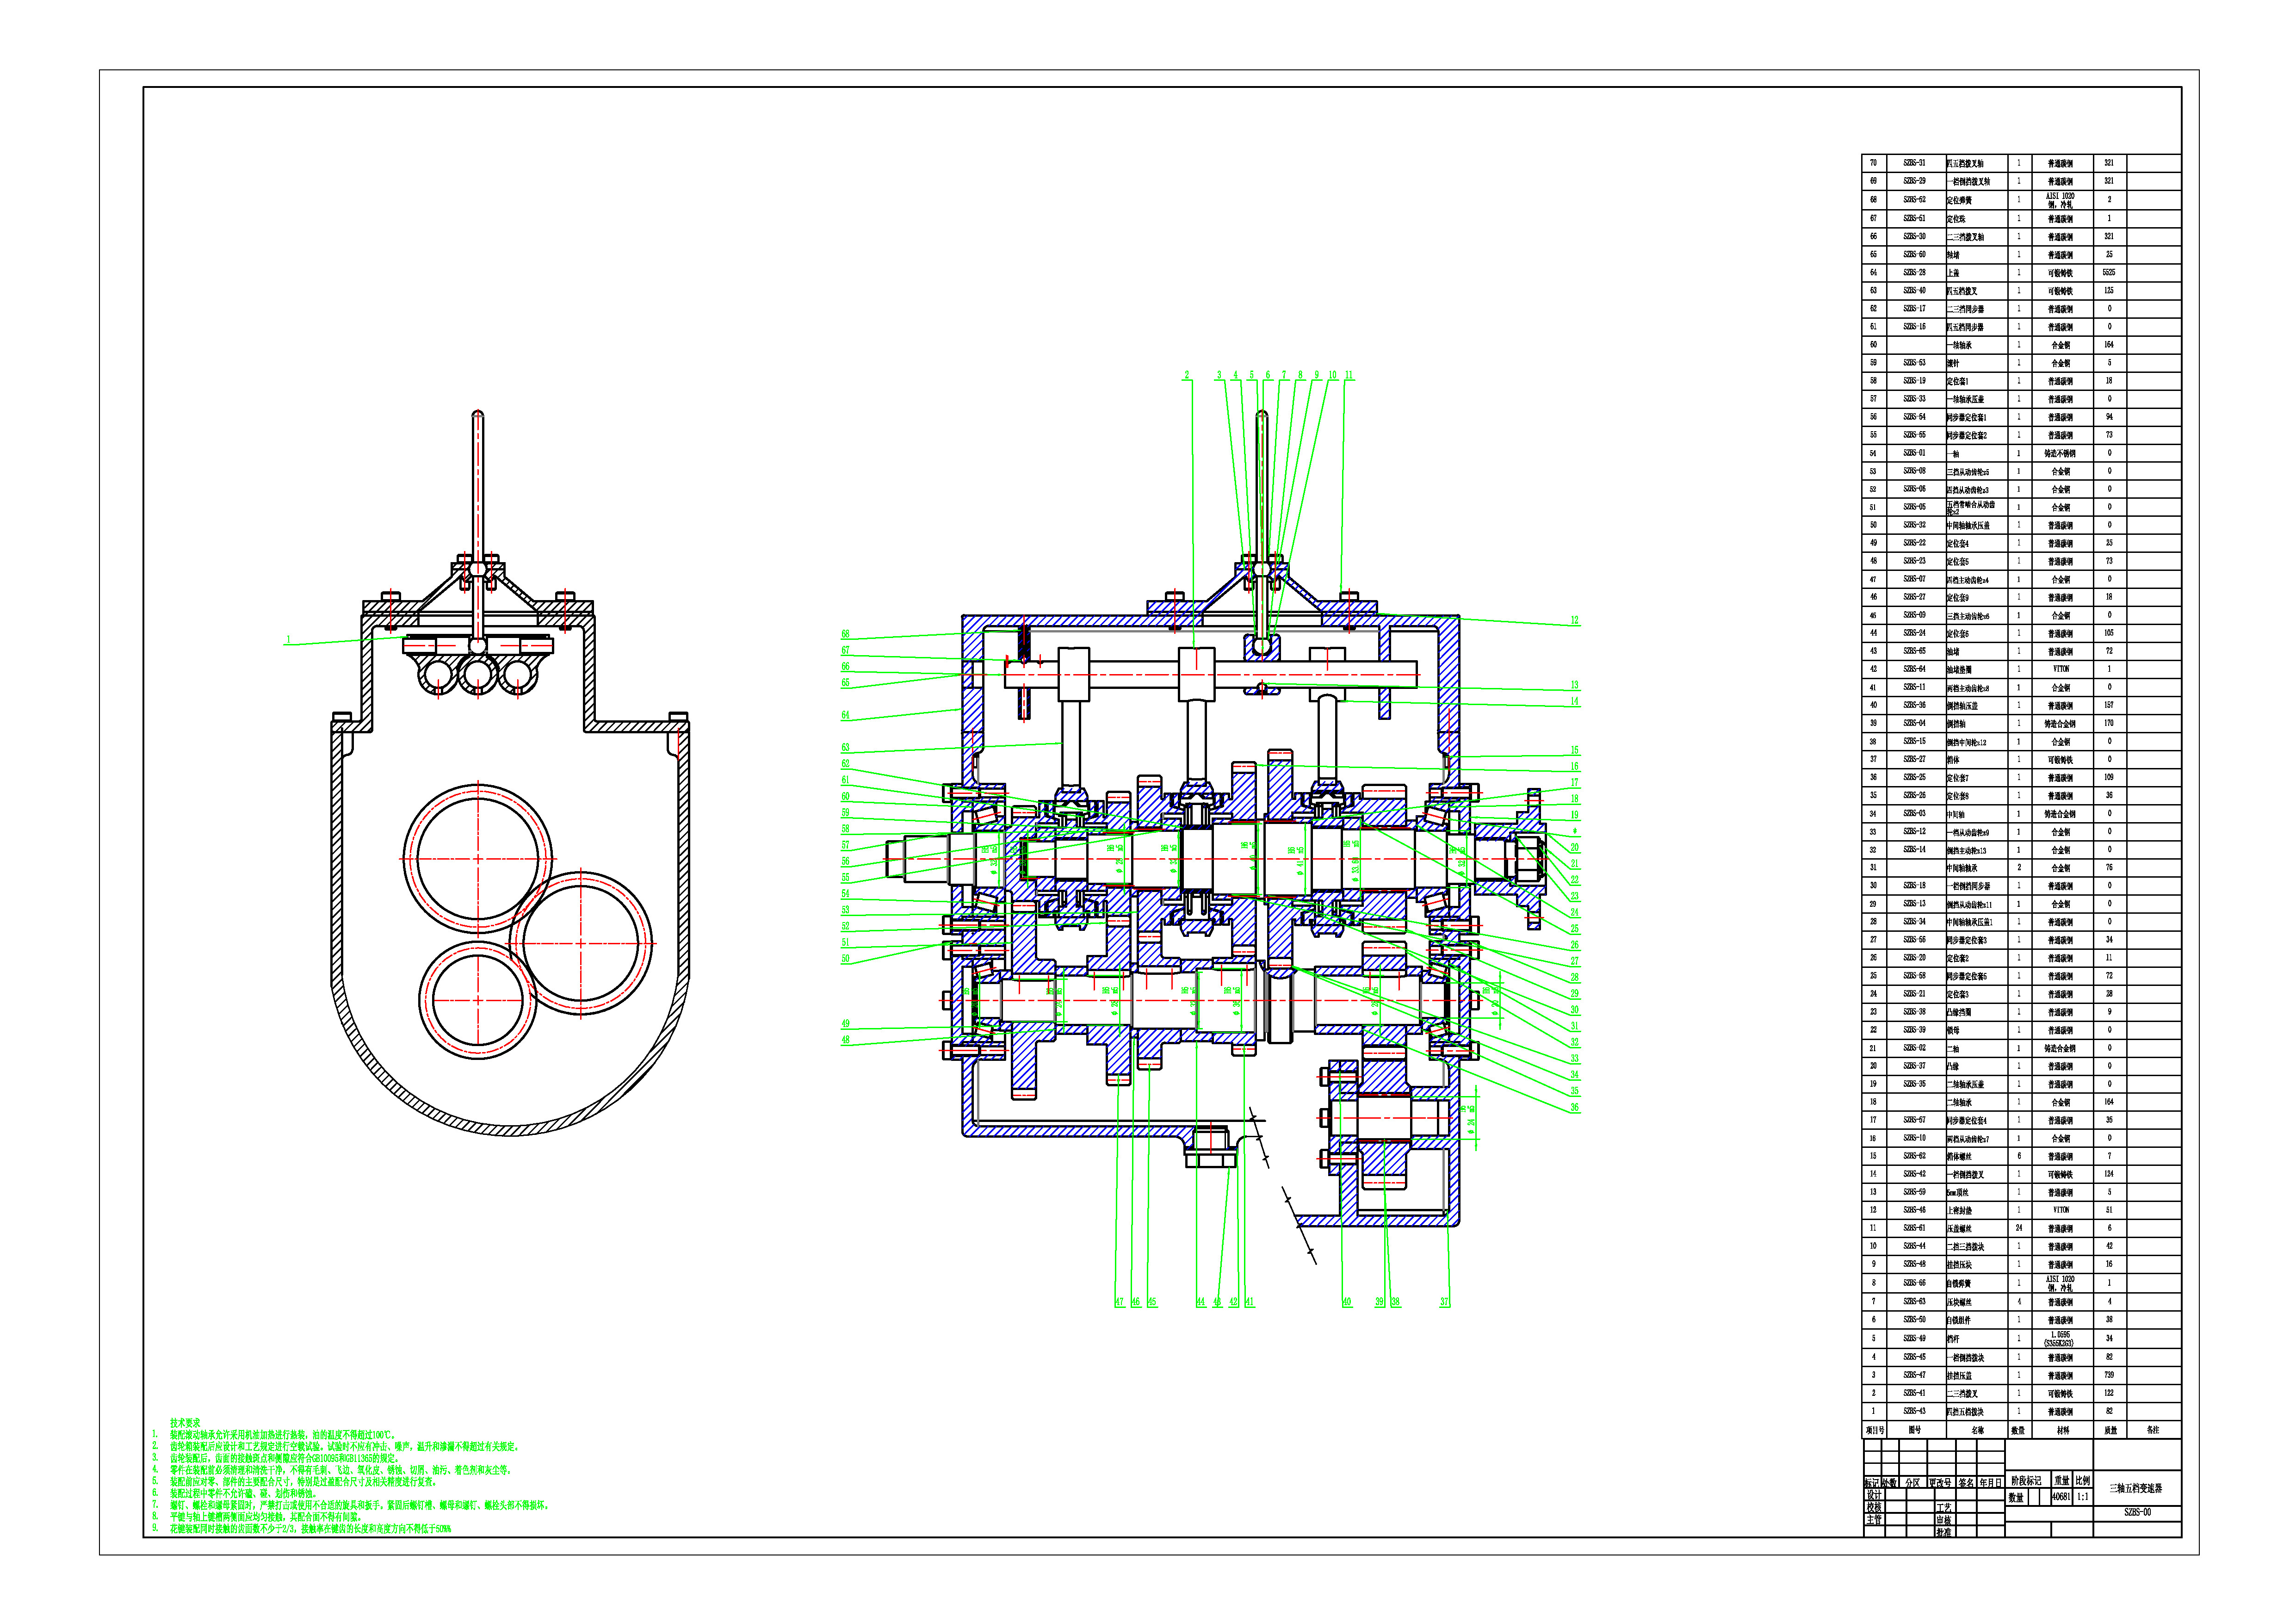Click part name '油堵垫圈' in row 42

coord(1959,670)
